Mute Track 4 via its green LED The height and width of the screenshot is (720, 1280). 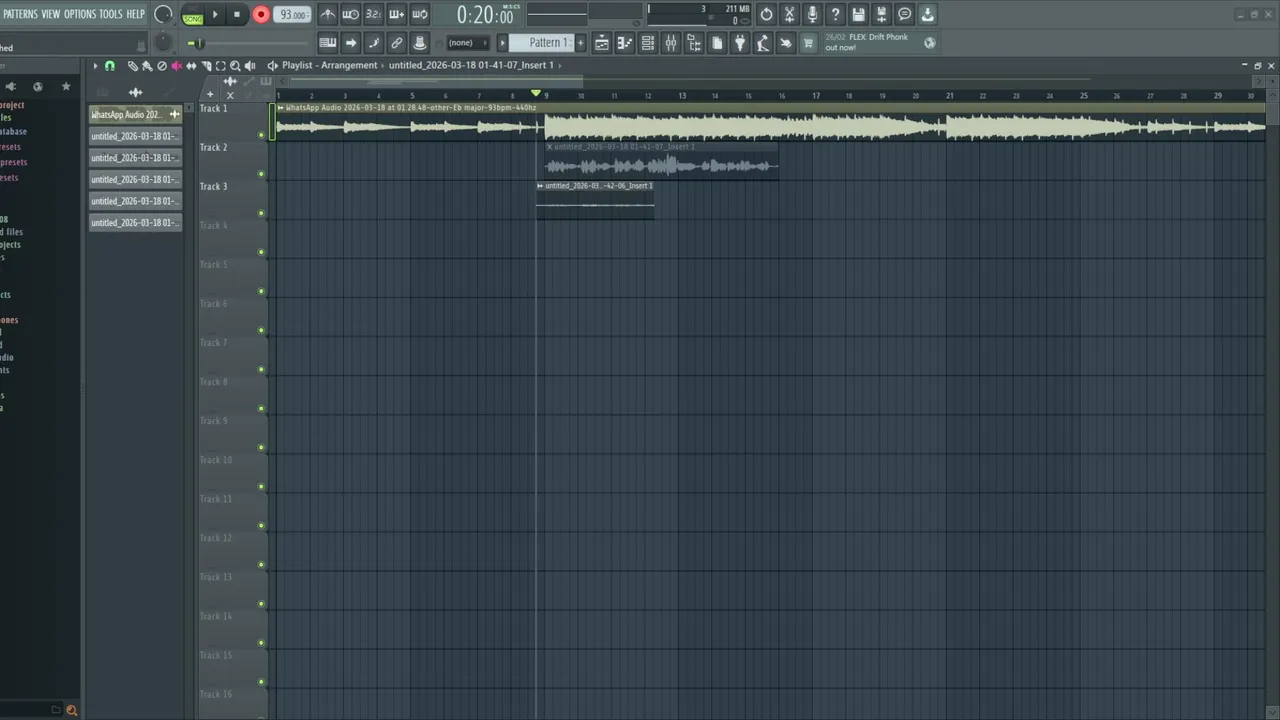pyautogui.click(x=262, y=252)
